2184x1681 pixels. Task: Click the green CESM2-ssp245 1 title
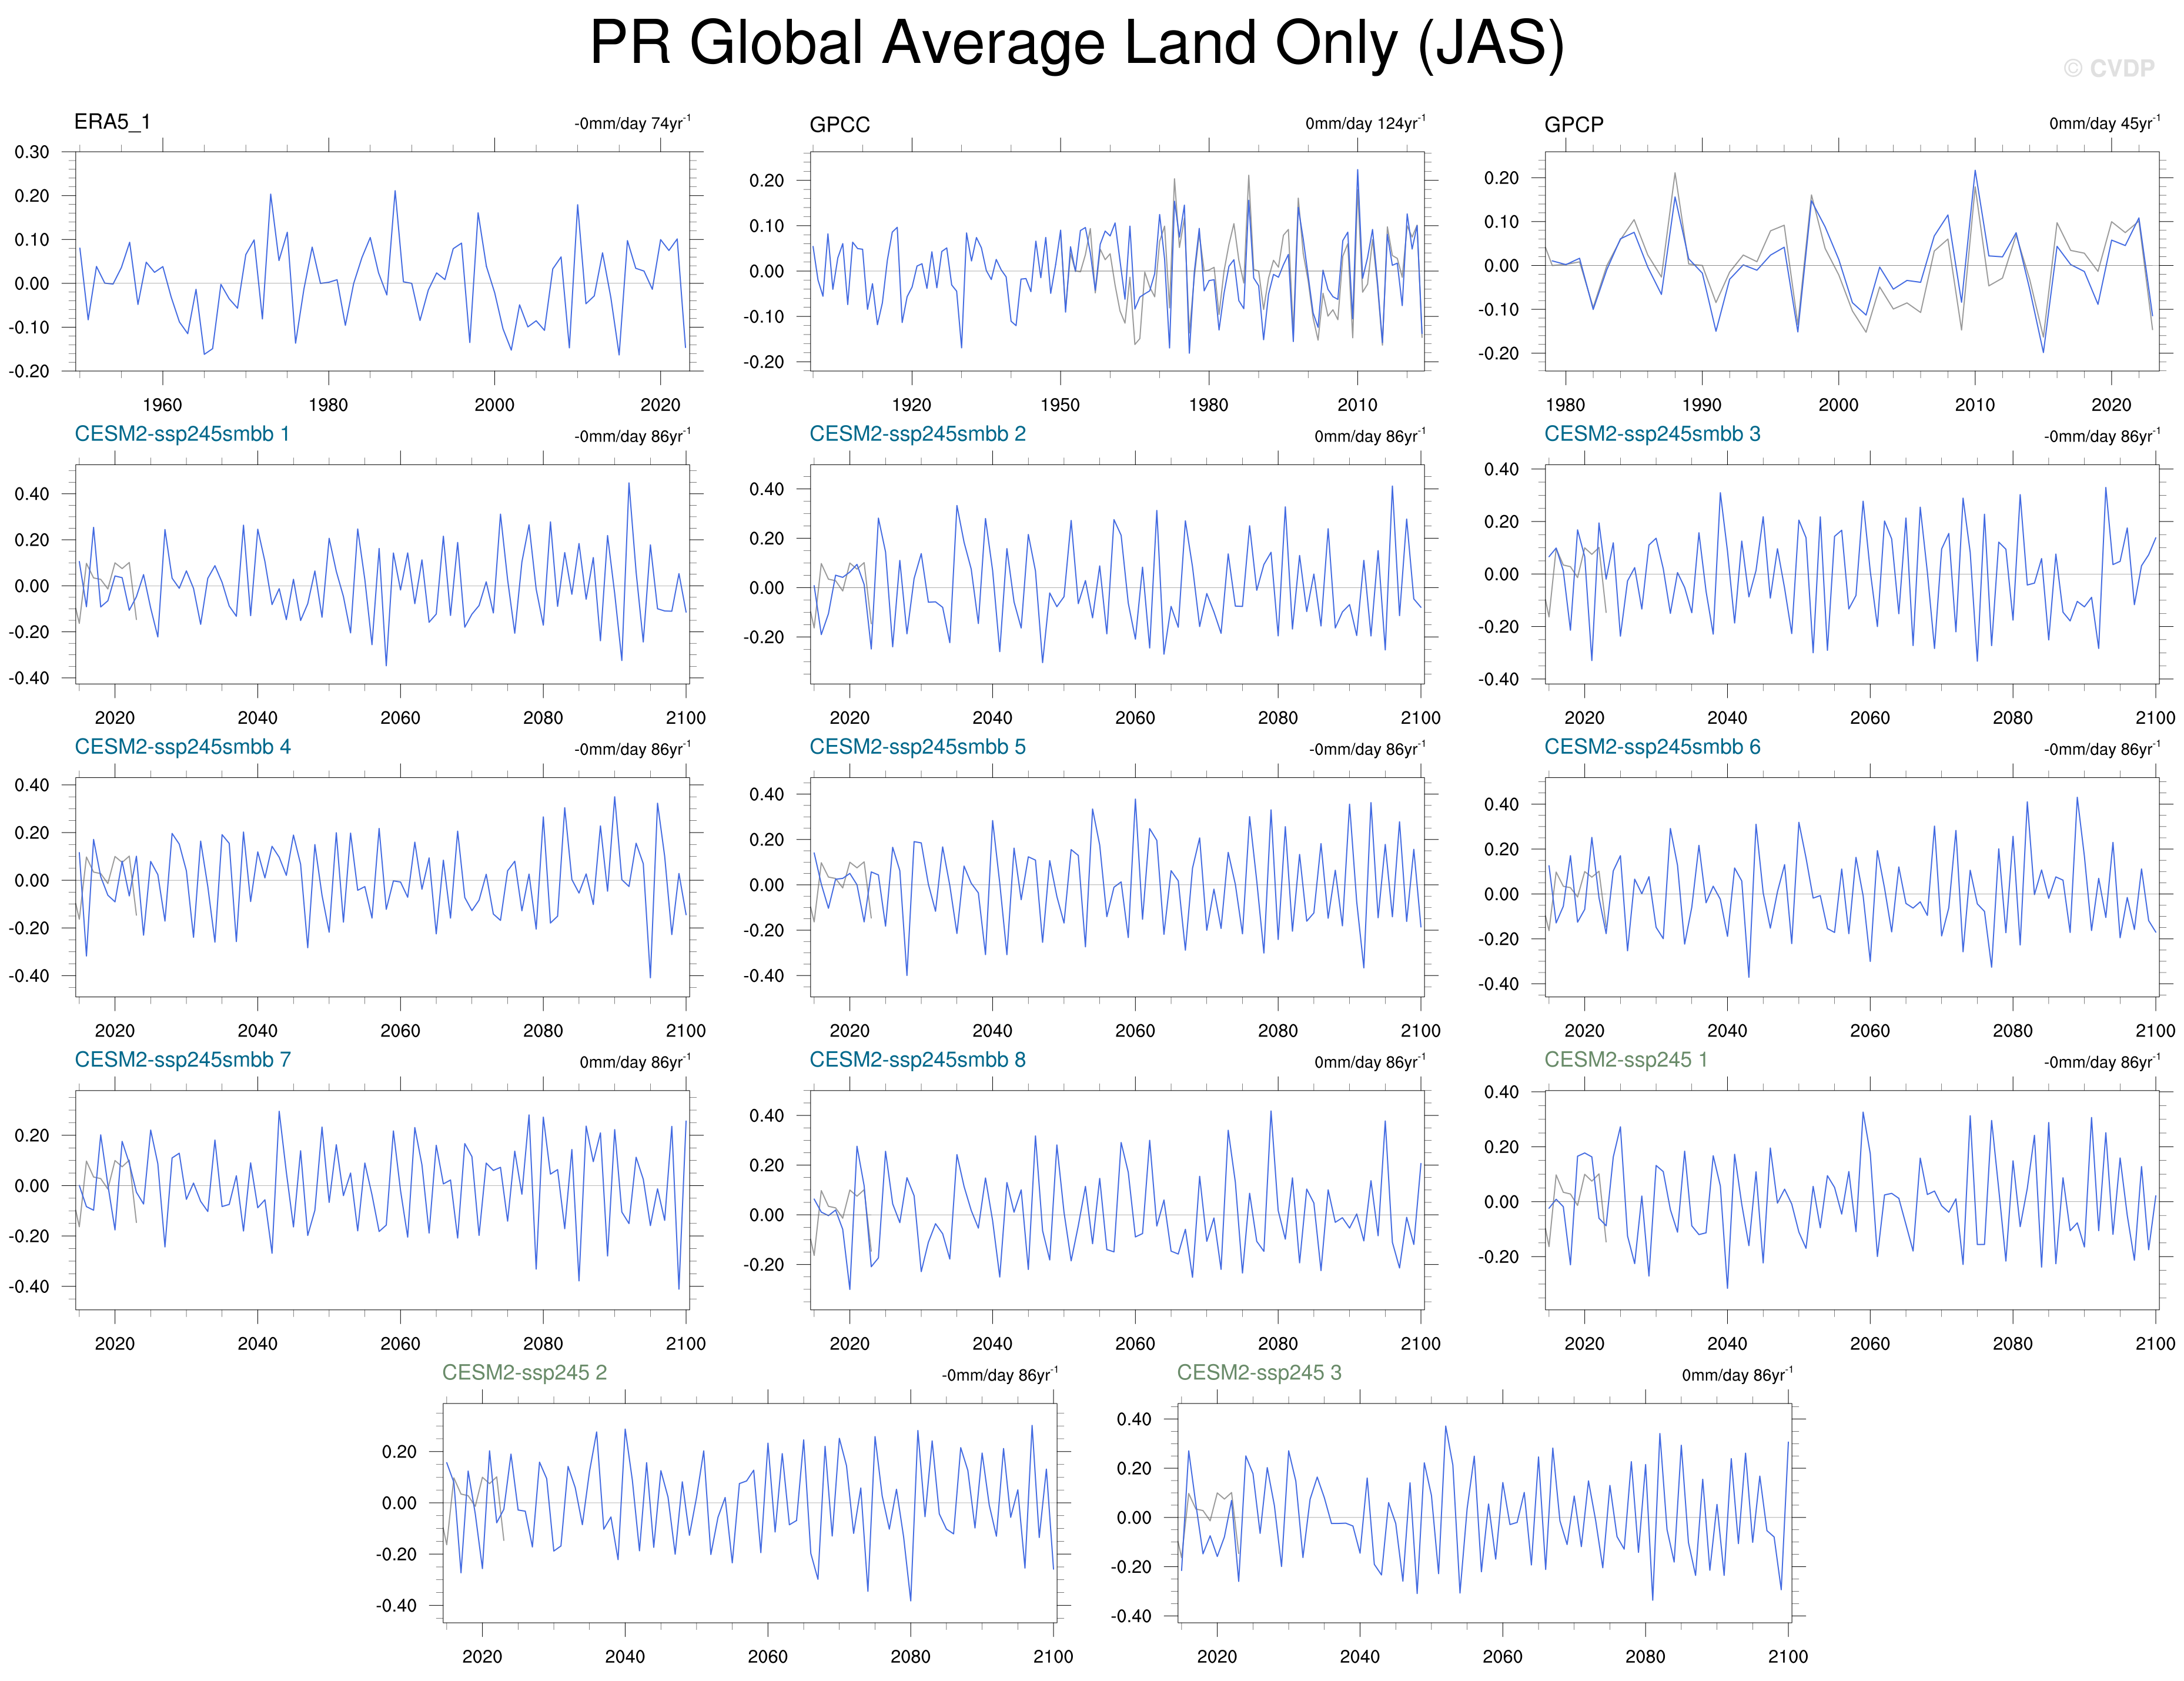[1625, 1060]
